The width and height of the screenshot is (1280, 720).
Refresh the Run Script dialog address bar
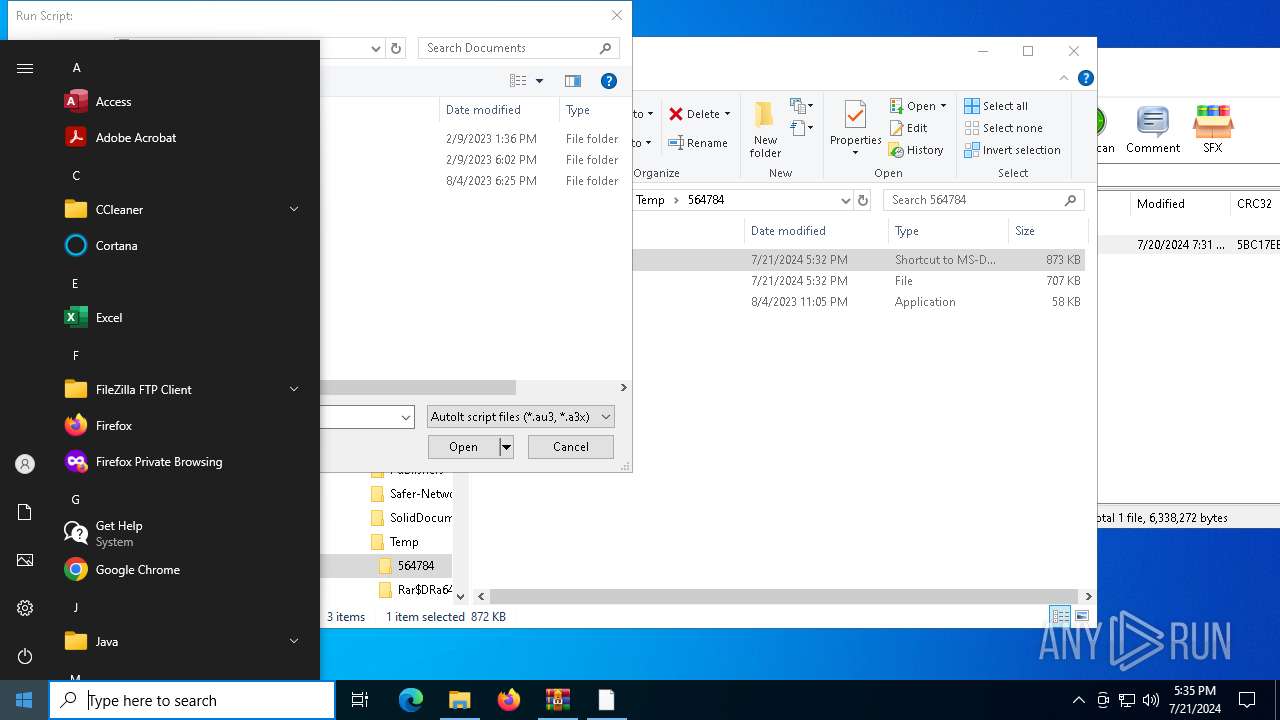(x=396, y=48)
